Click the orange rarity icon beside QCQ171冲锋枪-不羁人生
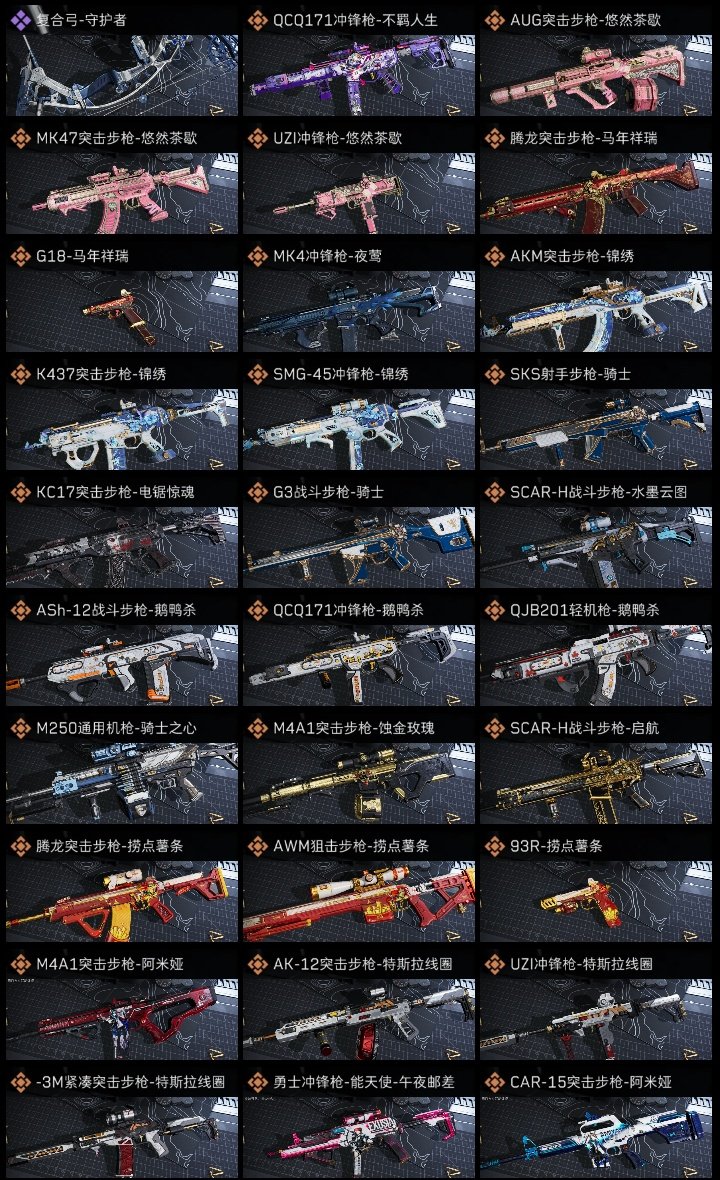Screen dimensions: 720x1180 (257, 20)
